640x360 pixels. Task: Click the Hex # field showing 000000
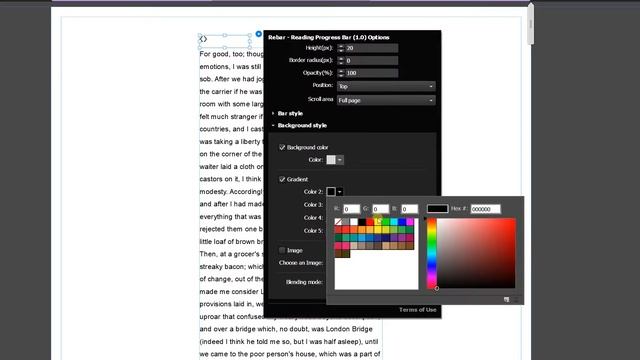click(485, 209)
